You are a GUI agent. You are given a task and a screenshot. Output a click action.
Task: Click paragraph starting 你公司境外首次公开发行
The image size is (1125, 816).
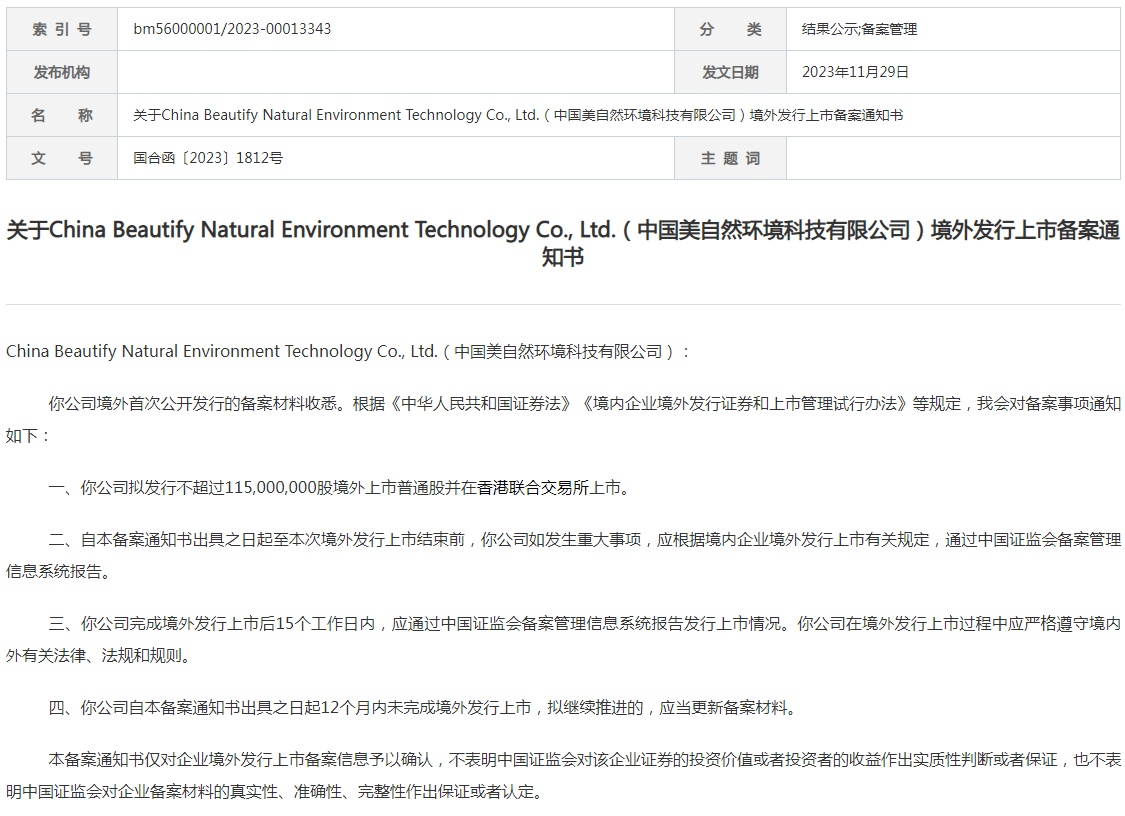[x=563, y=419]
